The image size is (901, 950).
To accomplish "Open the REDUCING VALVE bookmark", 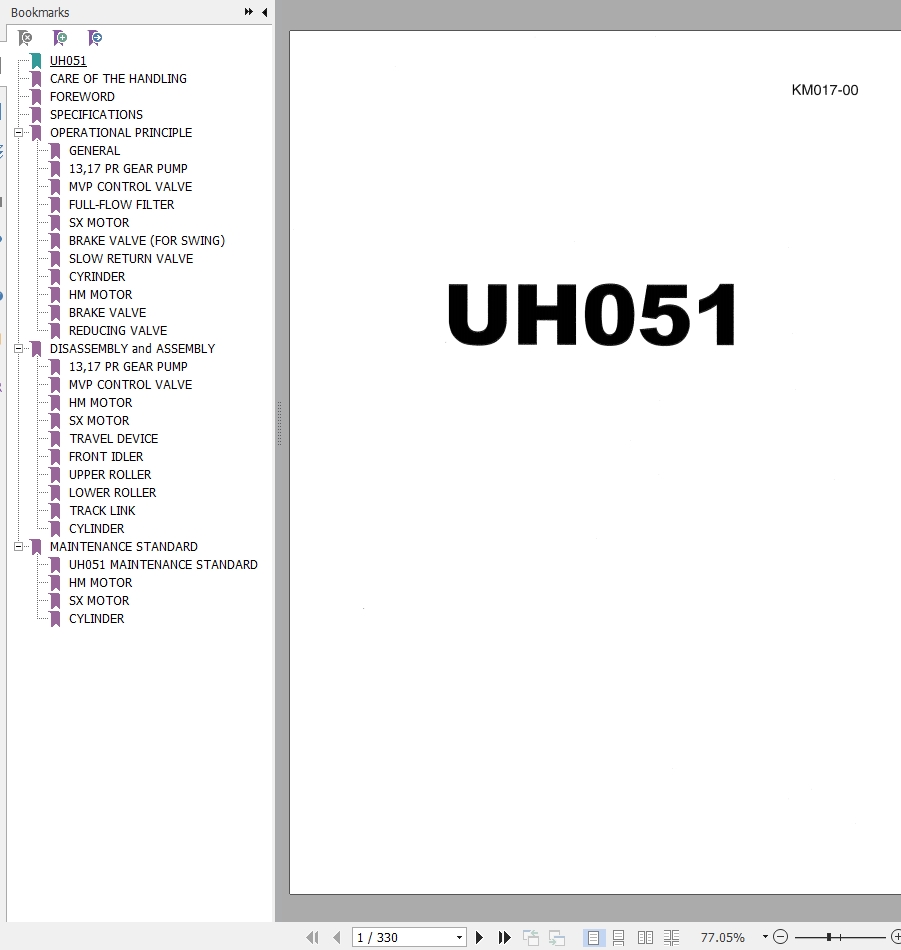I will click(118, 331).
